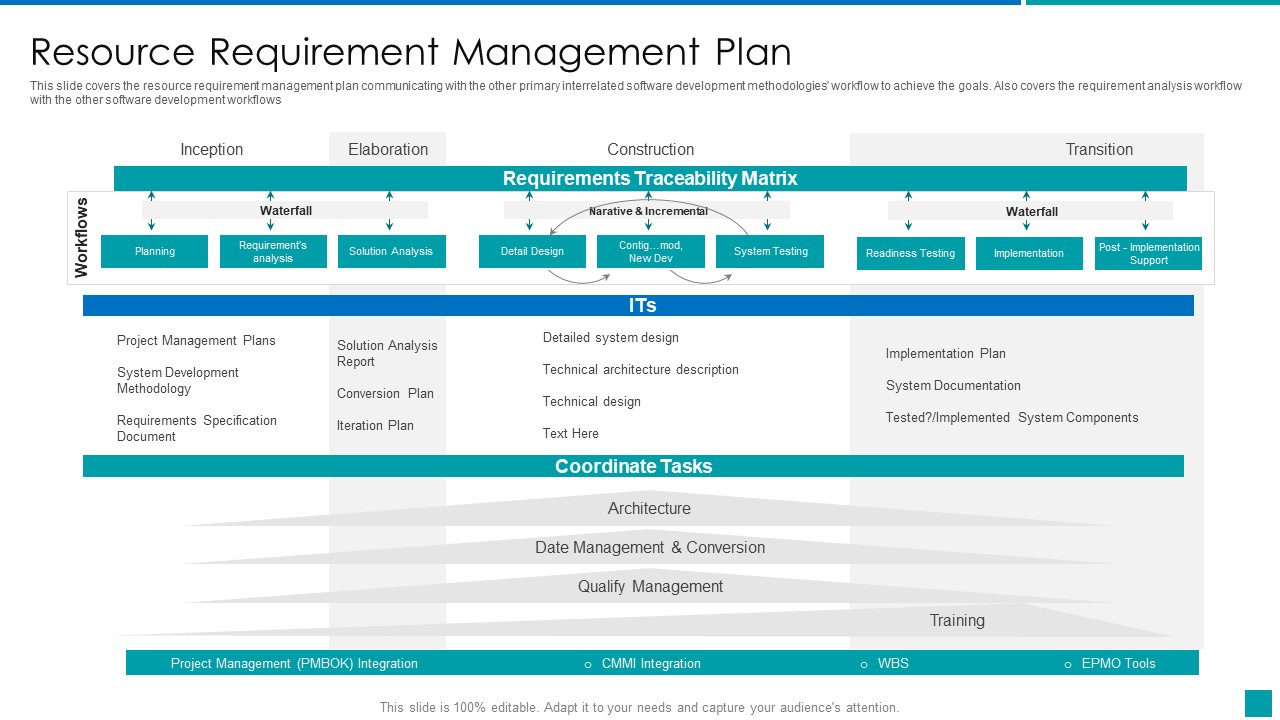Click the Date Management & Conversion band
This screenshot has height=720, width=1280.
coord(650,548)
